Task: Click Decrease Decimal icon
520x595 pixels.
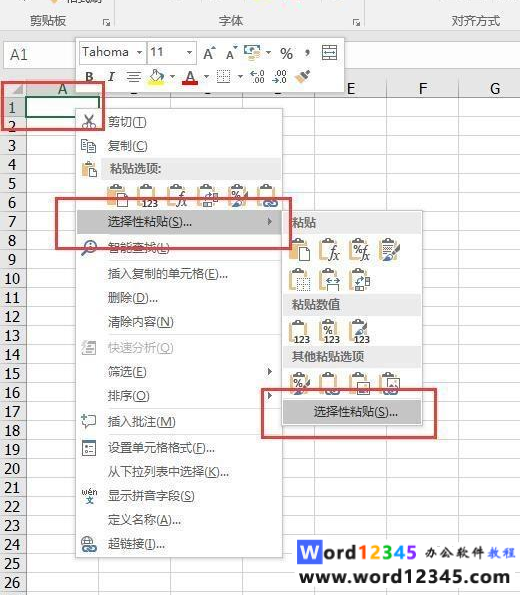Action: [x=279, y=77]
